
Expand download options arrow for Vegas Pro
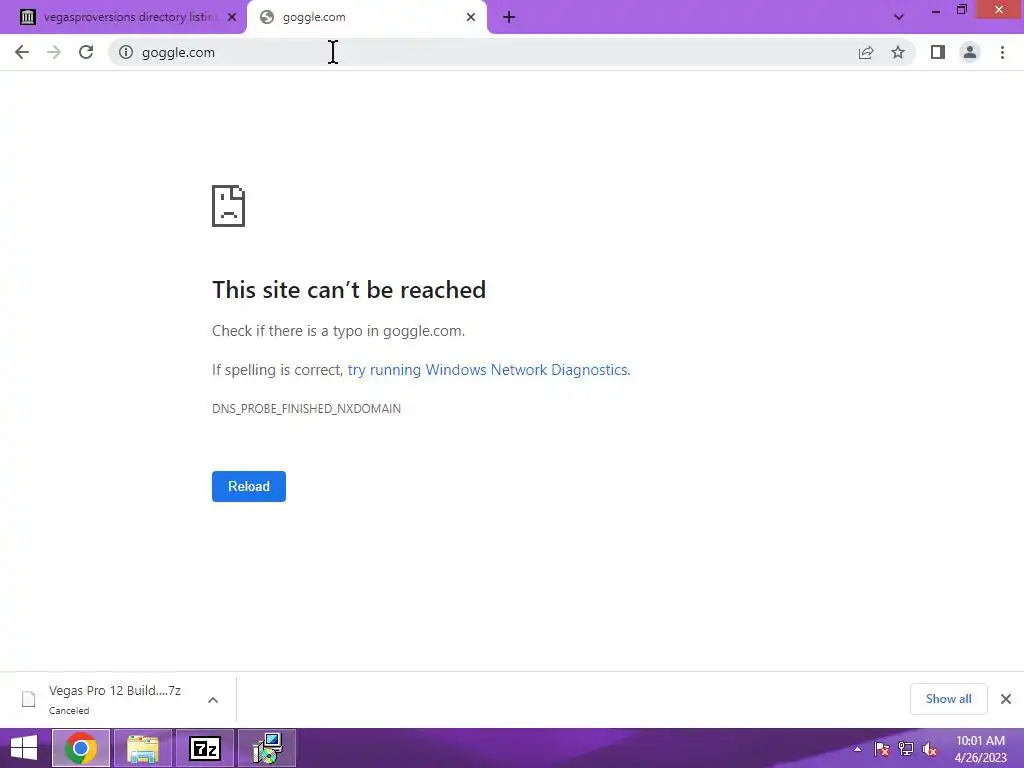click(213, 700)
